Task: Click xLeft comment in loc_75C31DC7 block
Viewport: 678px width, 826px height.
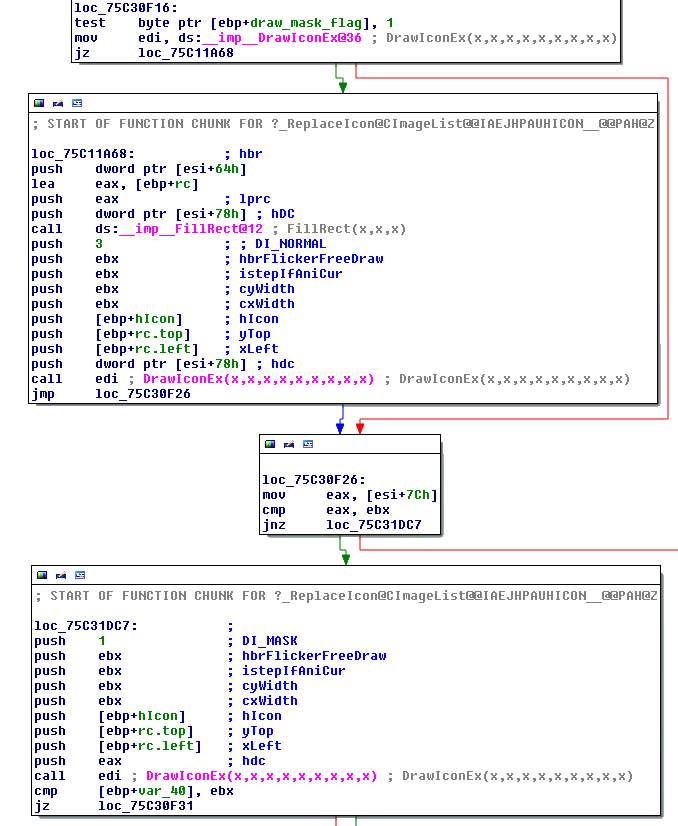Action: tap(262, 746)
